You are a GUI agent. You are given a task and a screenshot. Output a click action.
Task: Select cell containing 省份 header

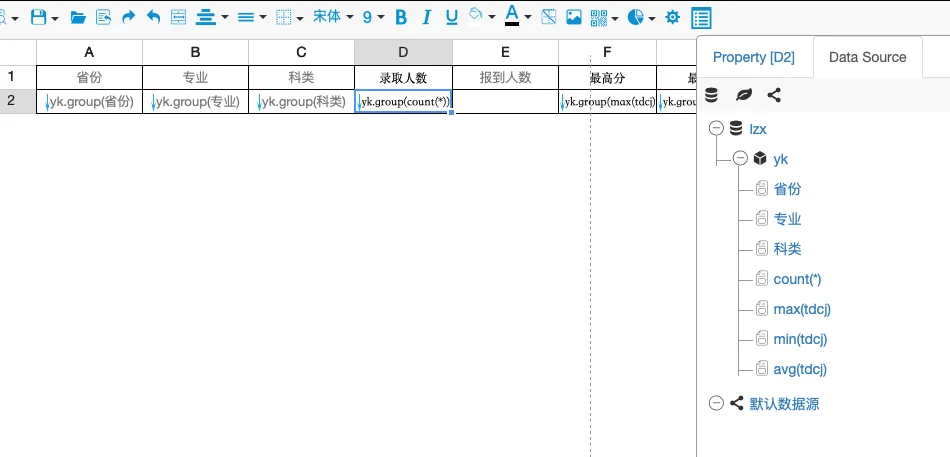click(89, 77)
